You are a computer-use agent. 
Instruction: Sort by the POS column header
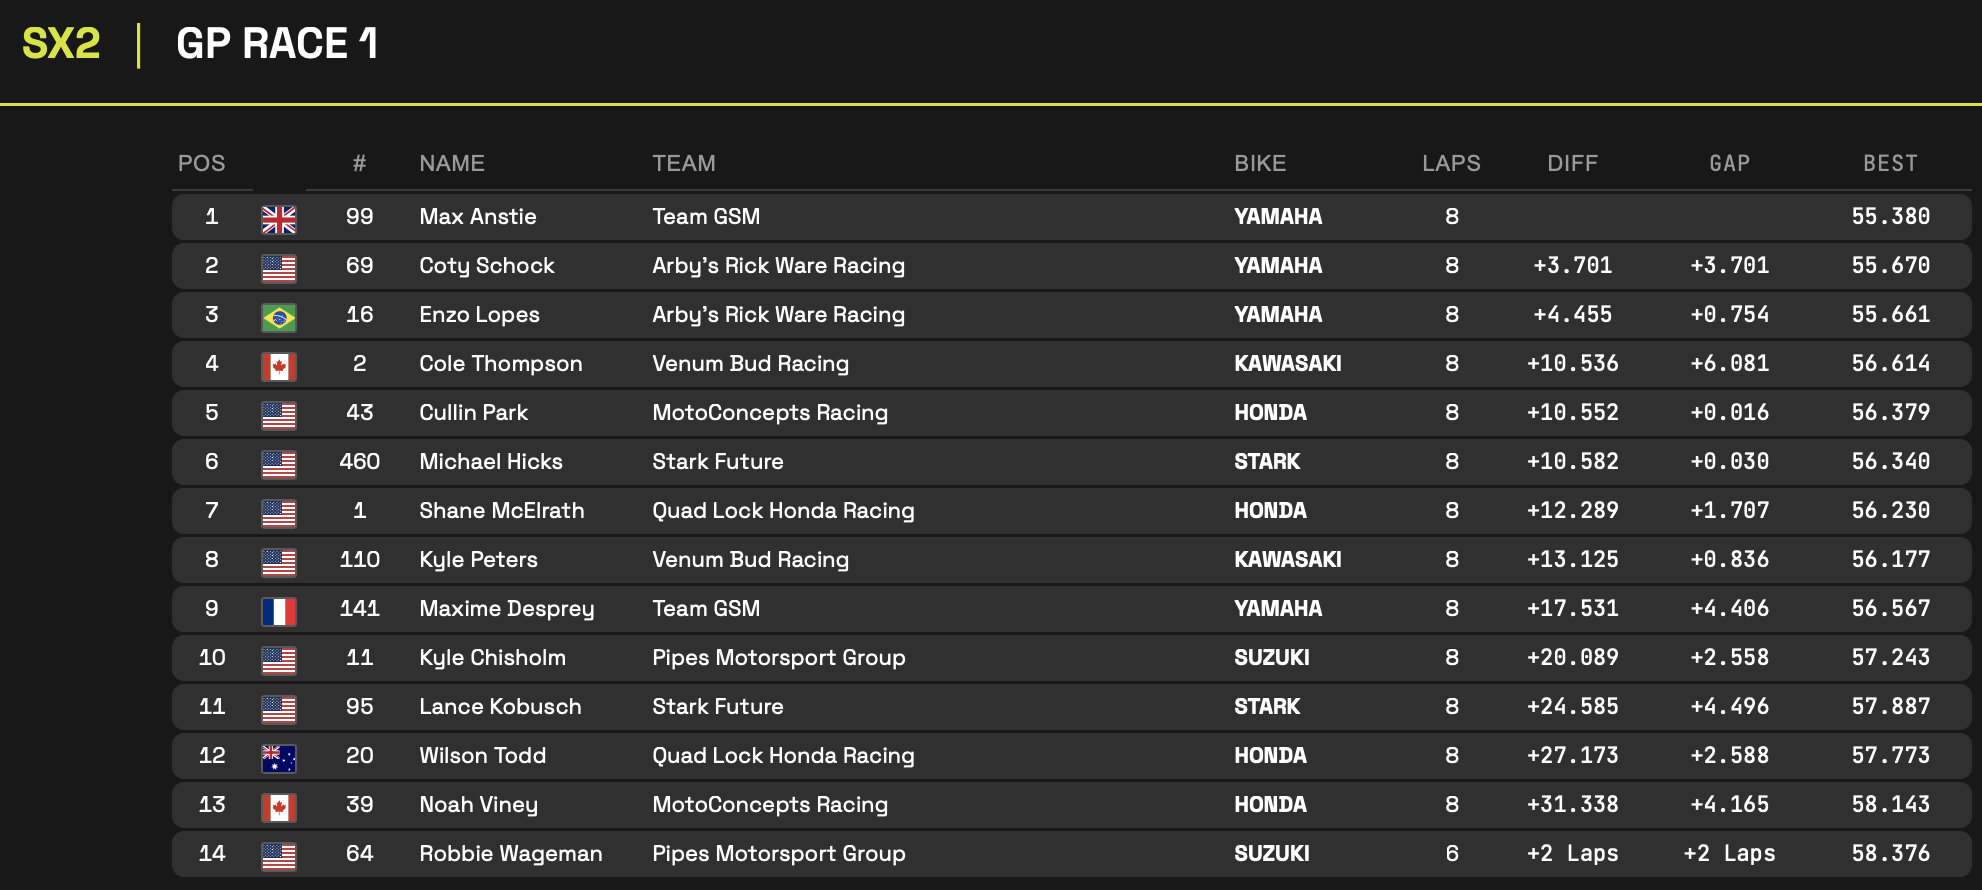click(x=202, y=163)
